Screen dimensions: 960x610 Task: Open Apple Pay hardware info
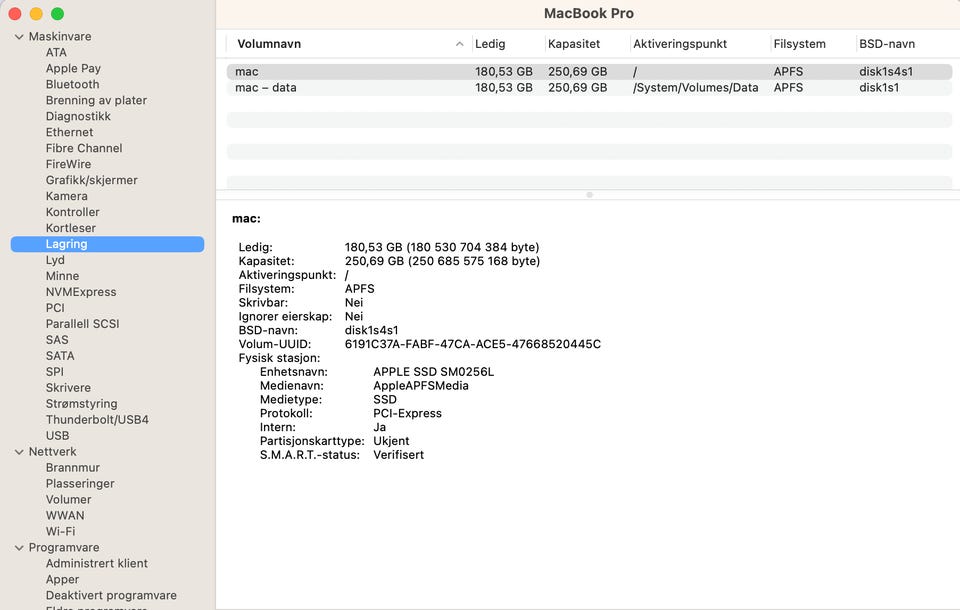point(73,69)
